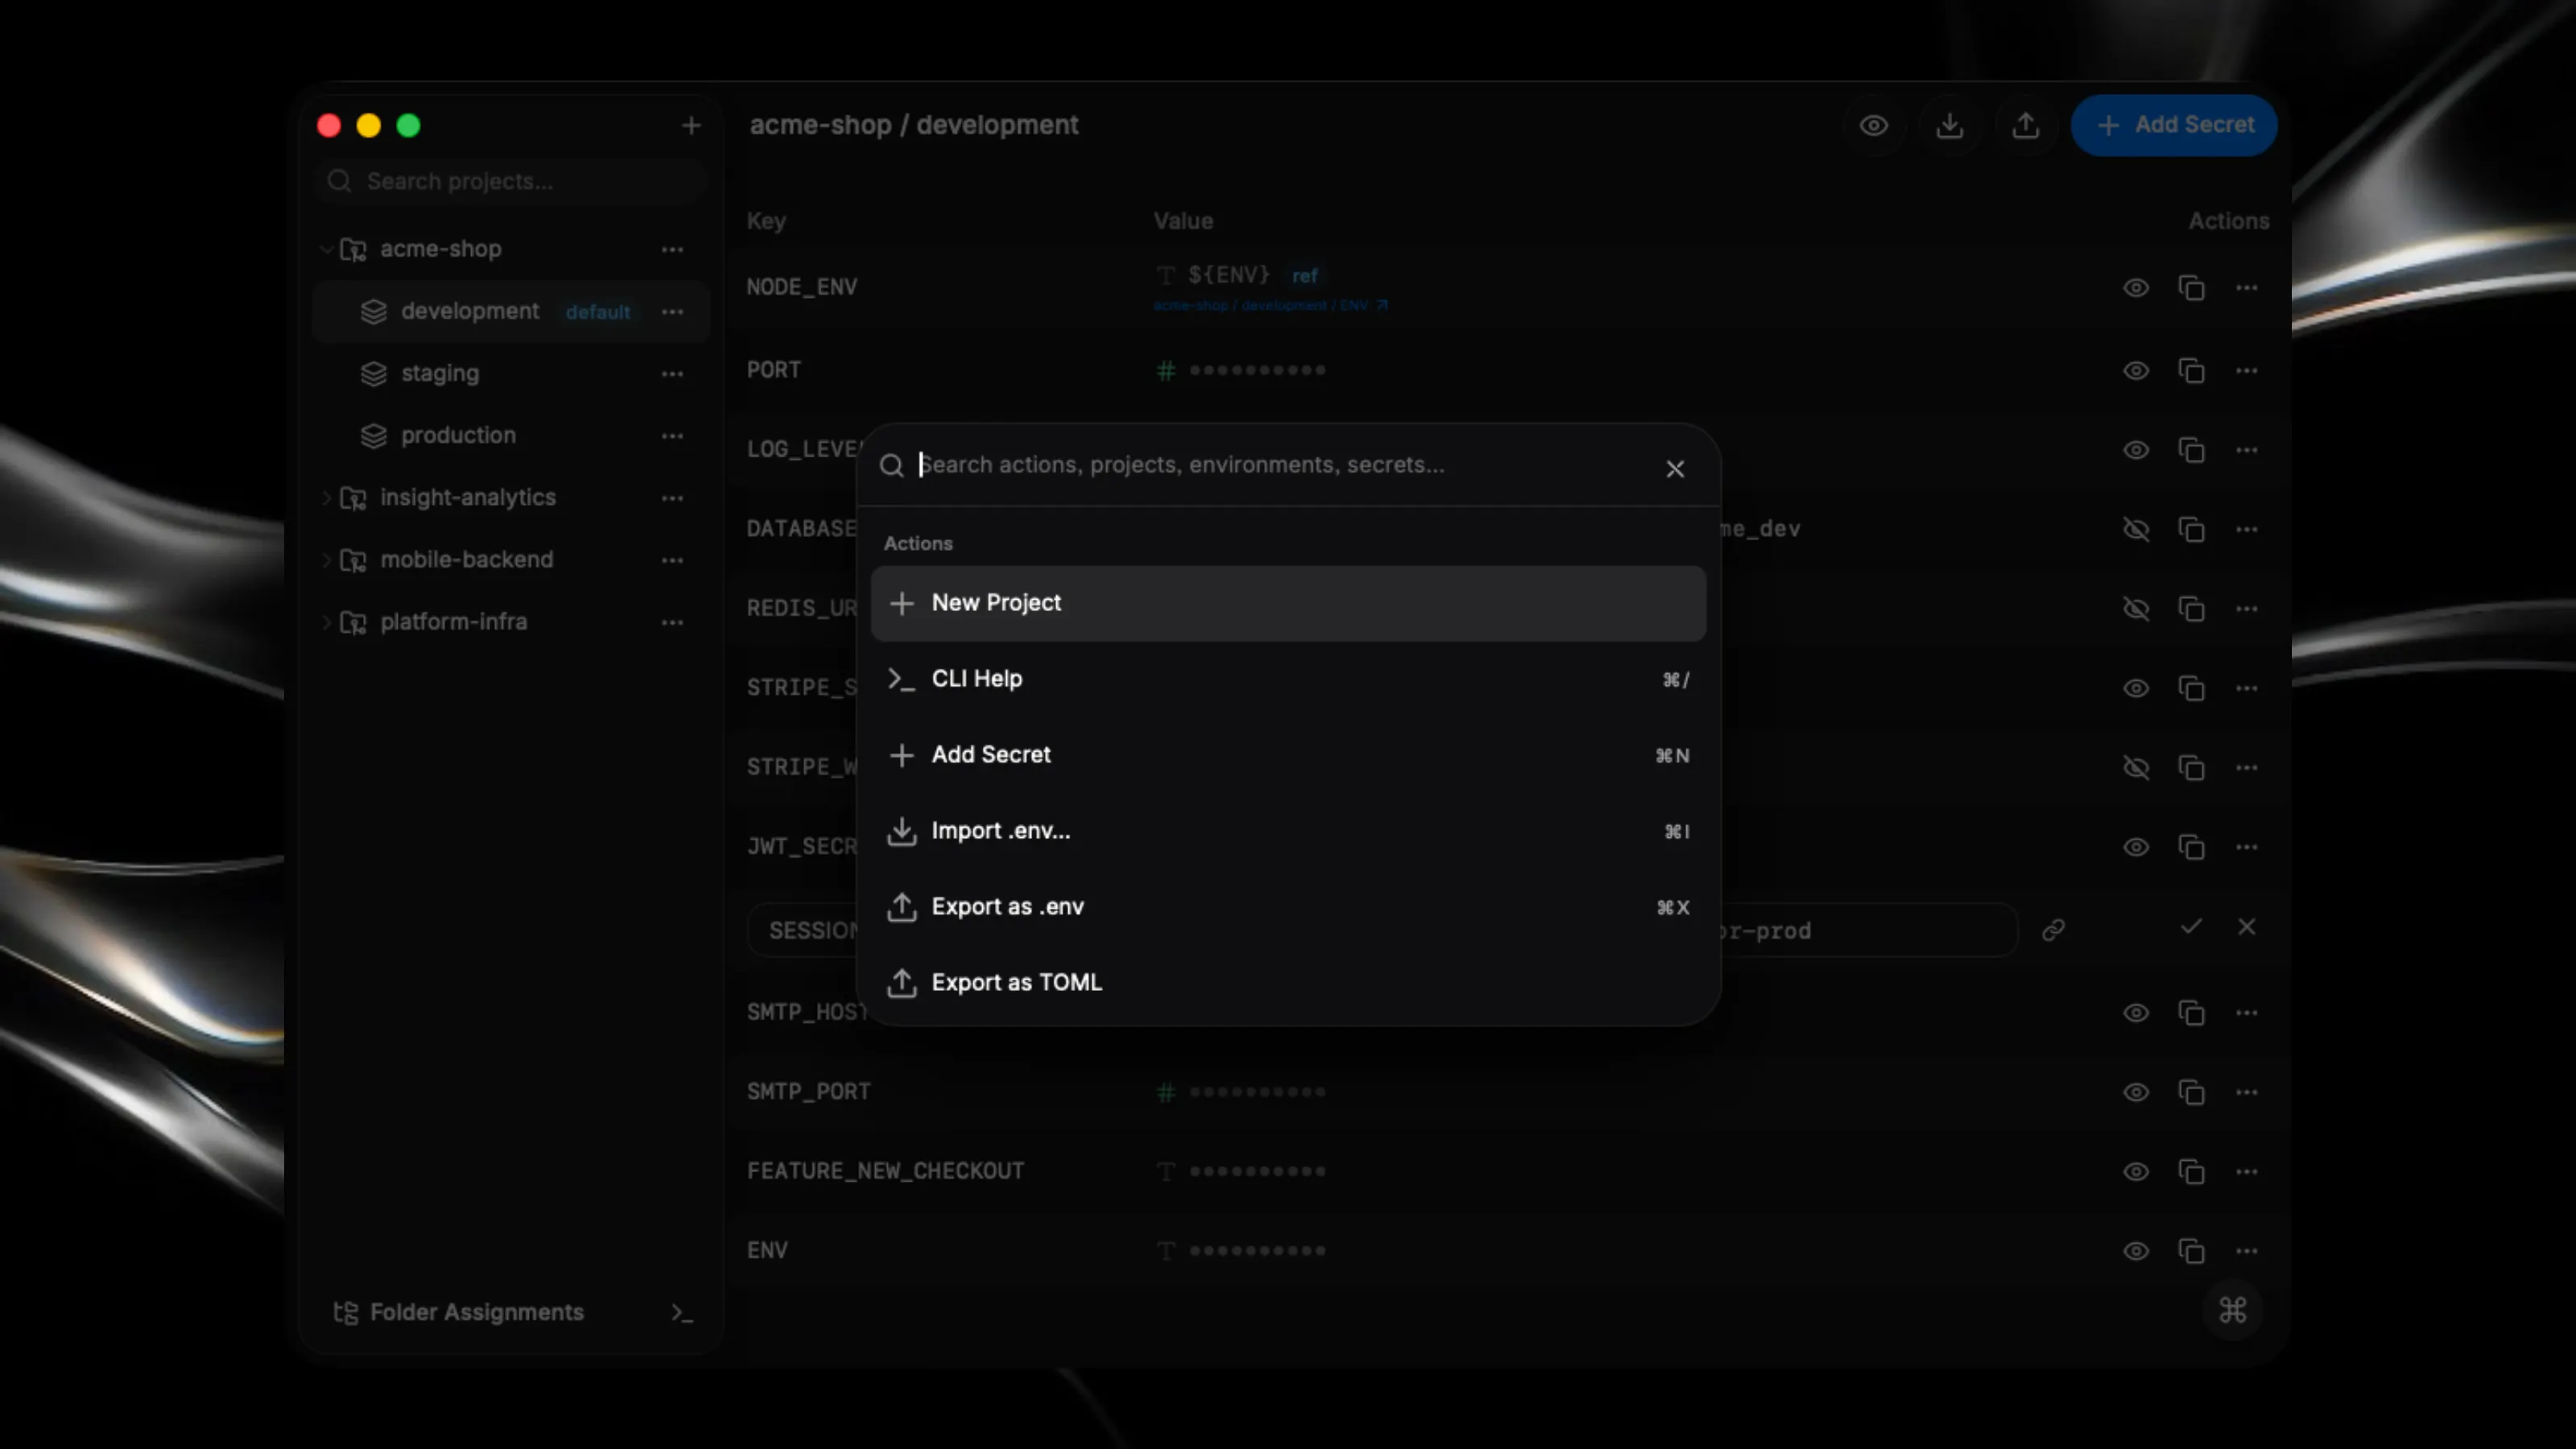The width and height of the screenshot is (2576, 1449).
Task: Expand the mobile-backend project
Action: tap(326, 559)
